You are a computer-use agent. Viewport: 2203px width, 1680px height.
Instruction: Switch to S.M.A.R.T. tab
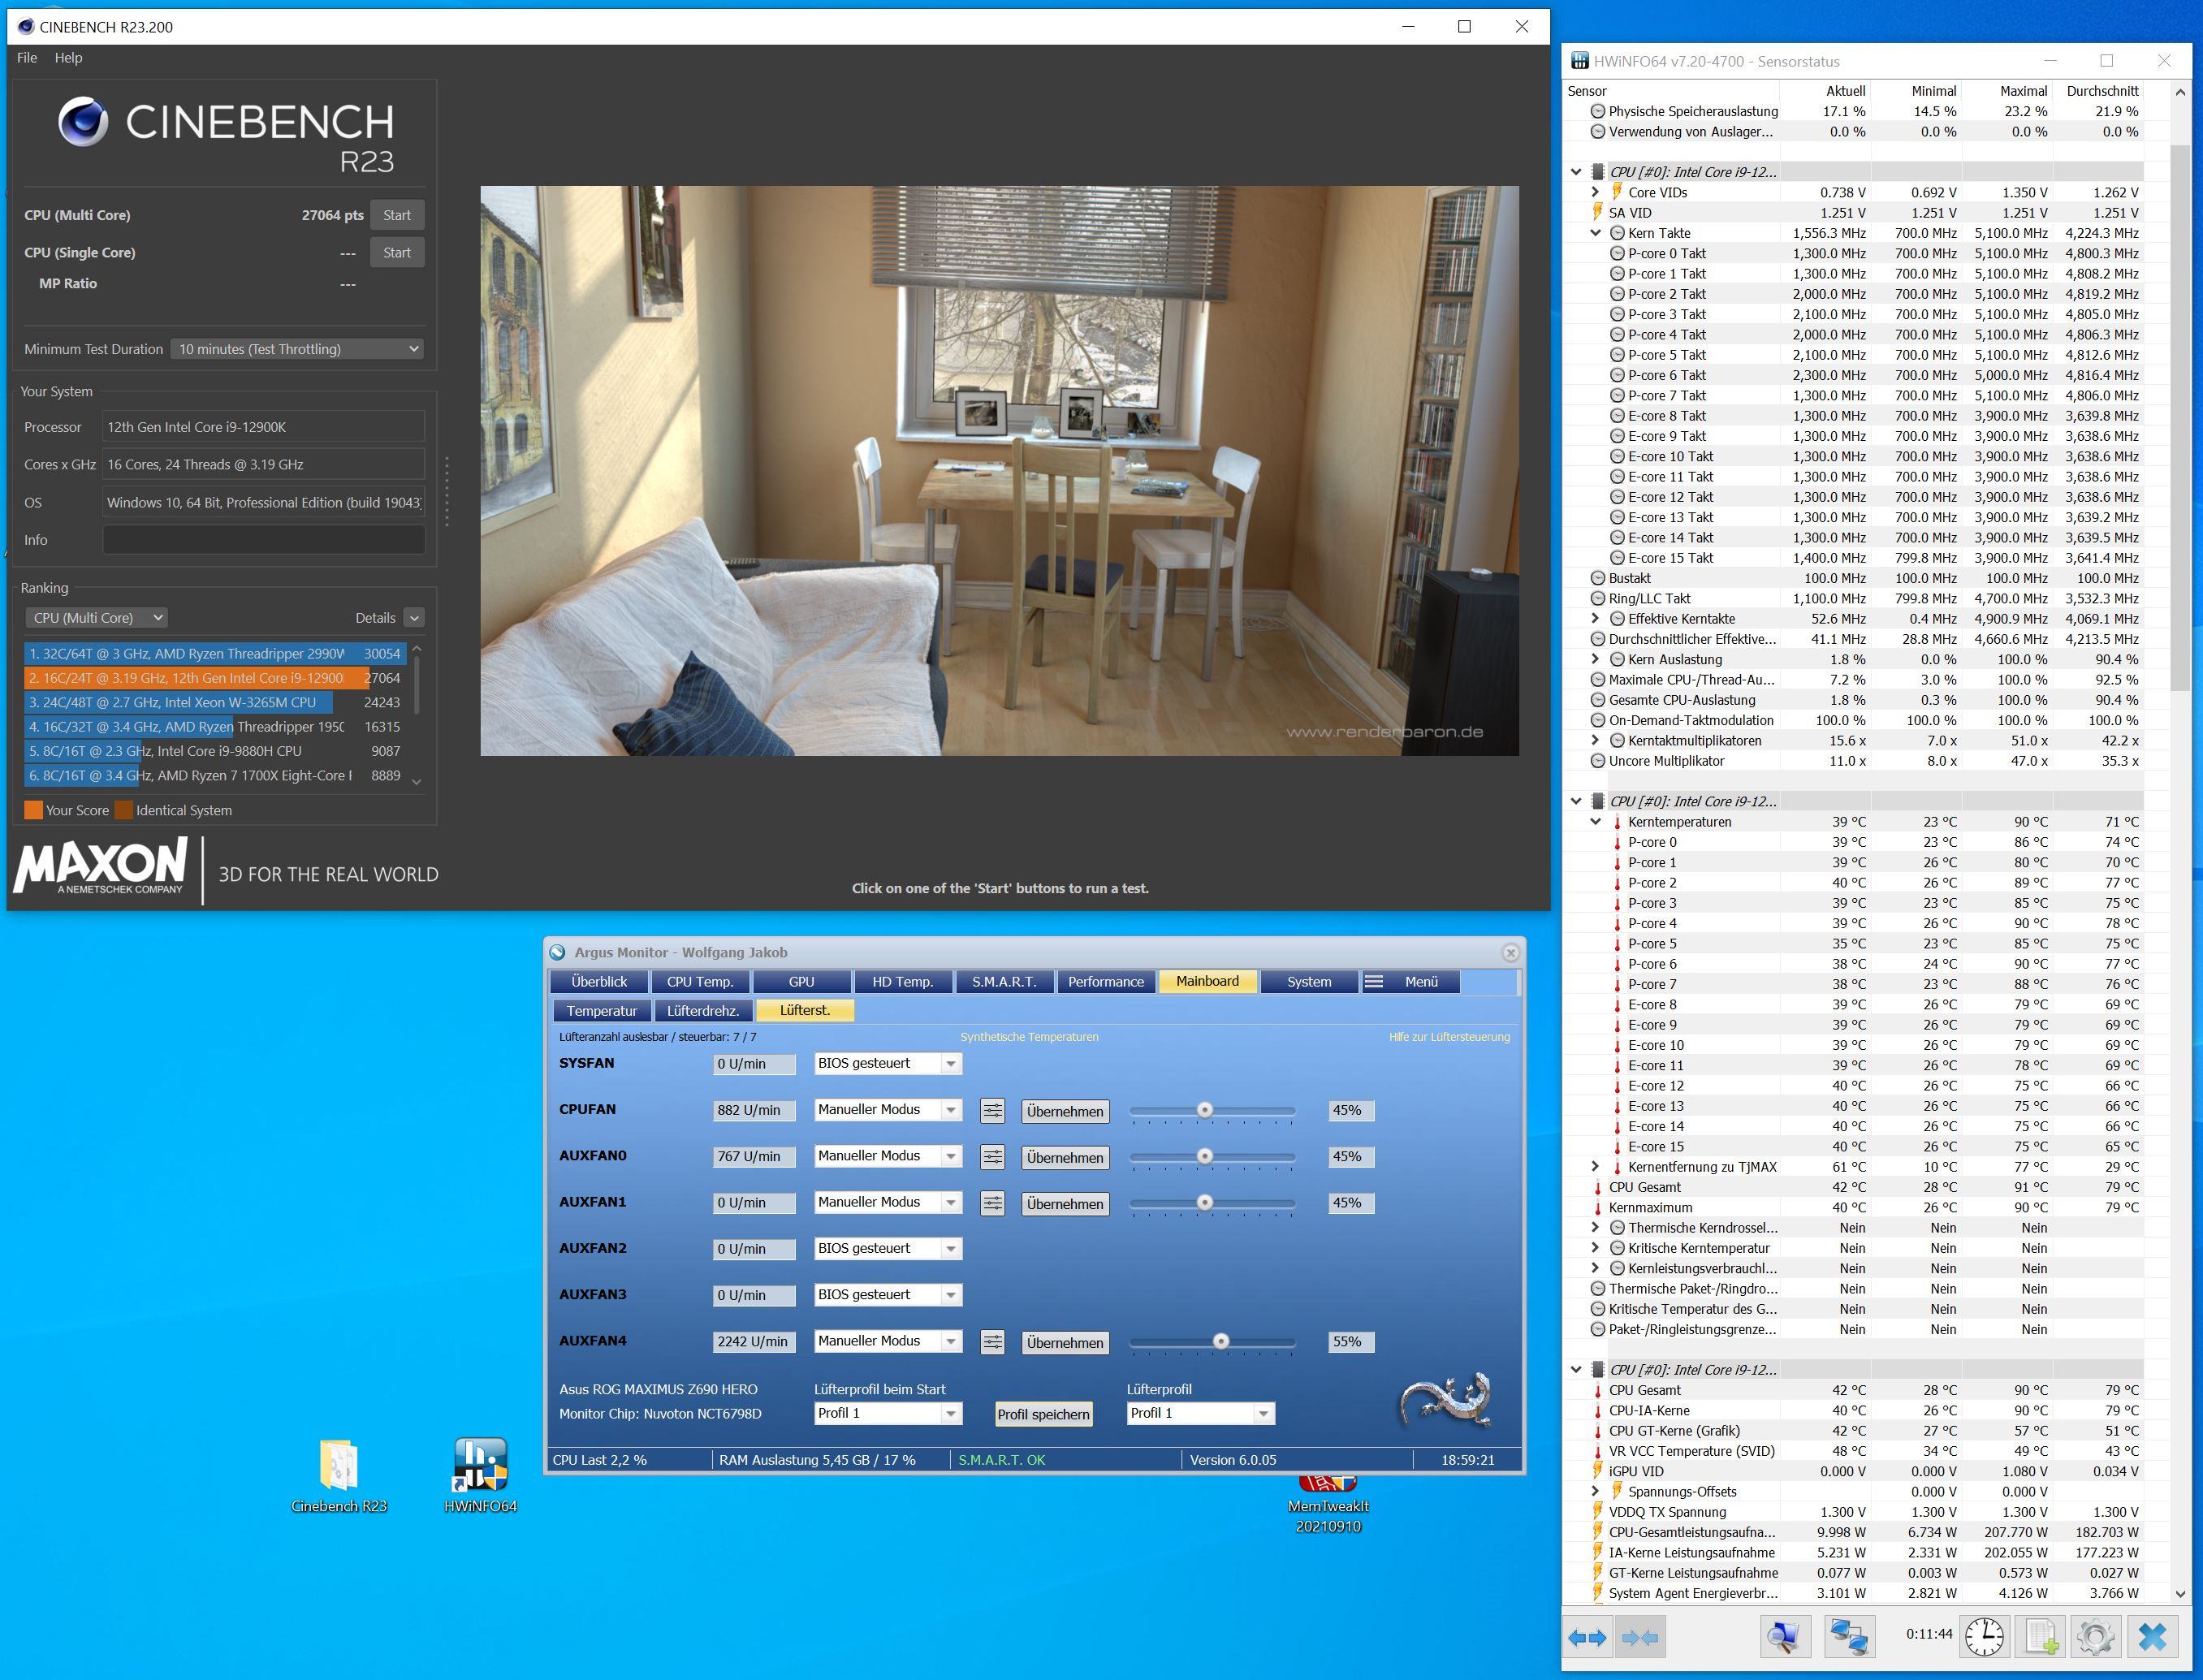coord(1004,982)
